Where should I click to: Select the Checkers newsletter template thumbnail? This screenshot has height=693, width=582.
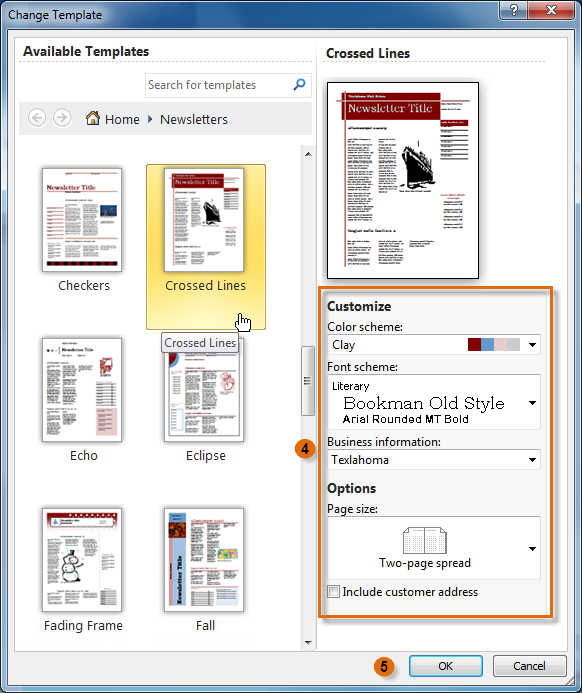click(82, 220)
